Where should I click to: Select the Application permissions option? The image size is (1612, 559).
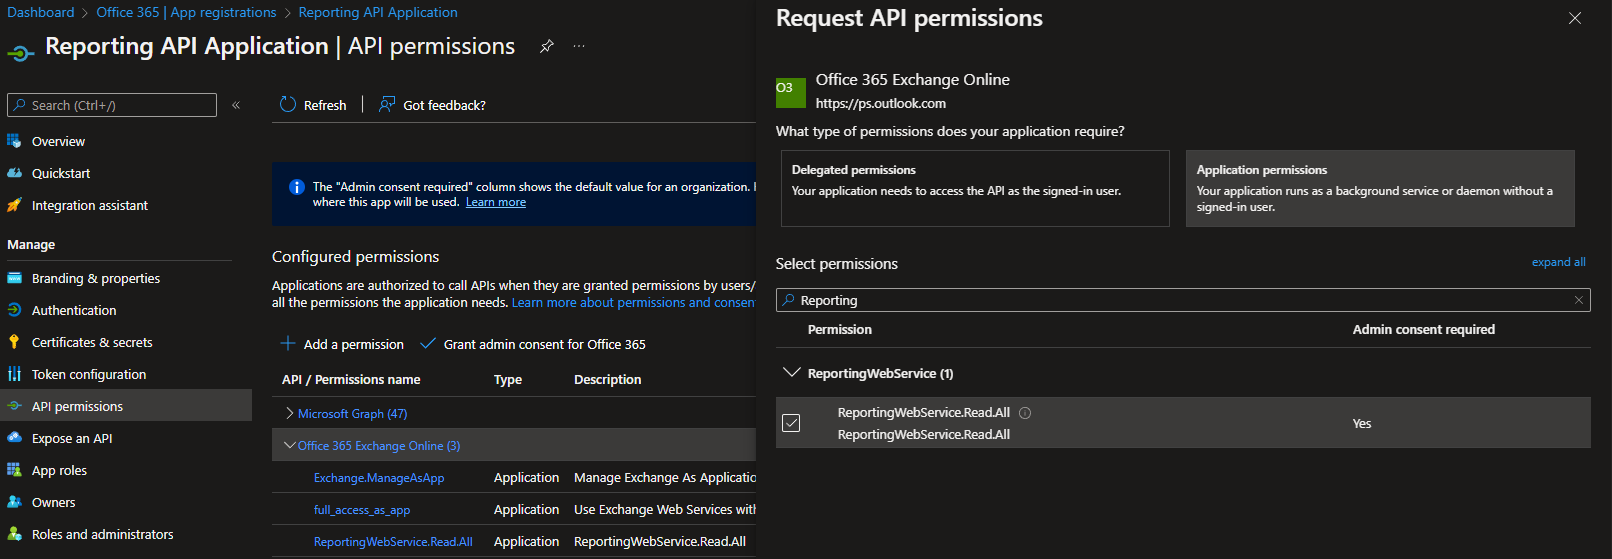[x=1379, y=188]
